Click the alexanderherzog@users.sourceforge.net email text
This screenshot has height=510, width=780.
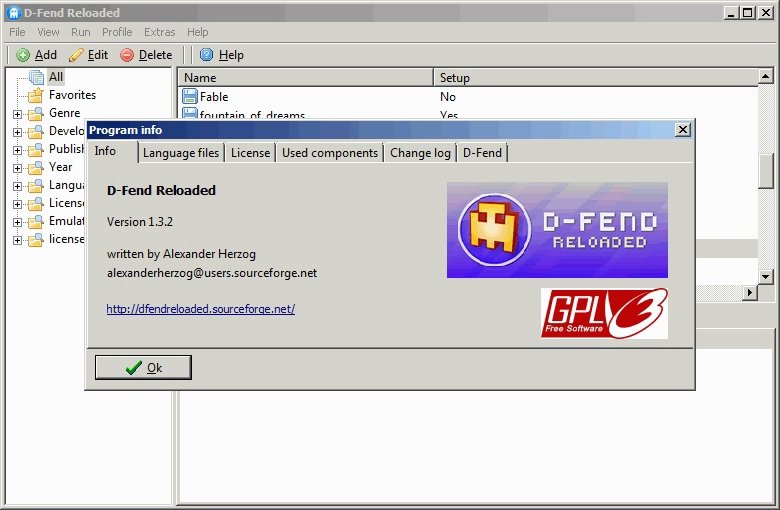pyautogui.click(x=212, y=273)
